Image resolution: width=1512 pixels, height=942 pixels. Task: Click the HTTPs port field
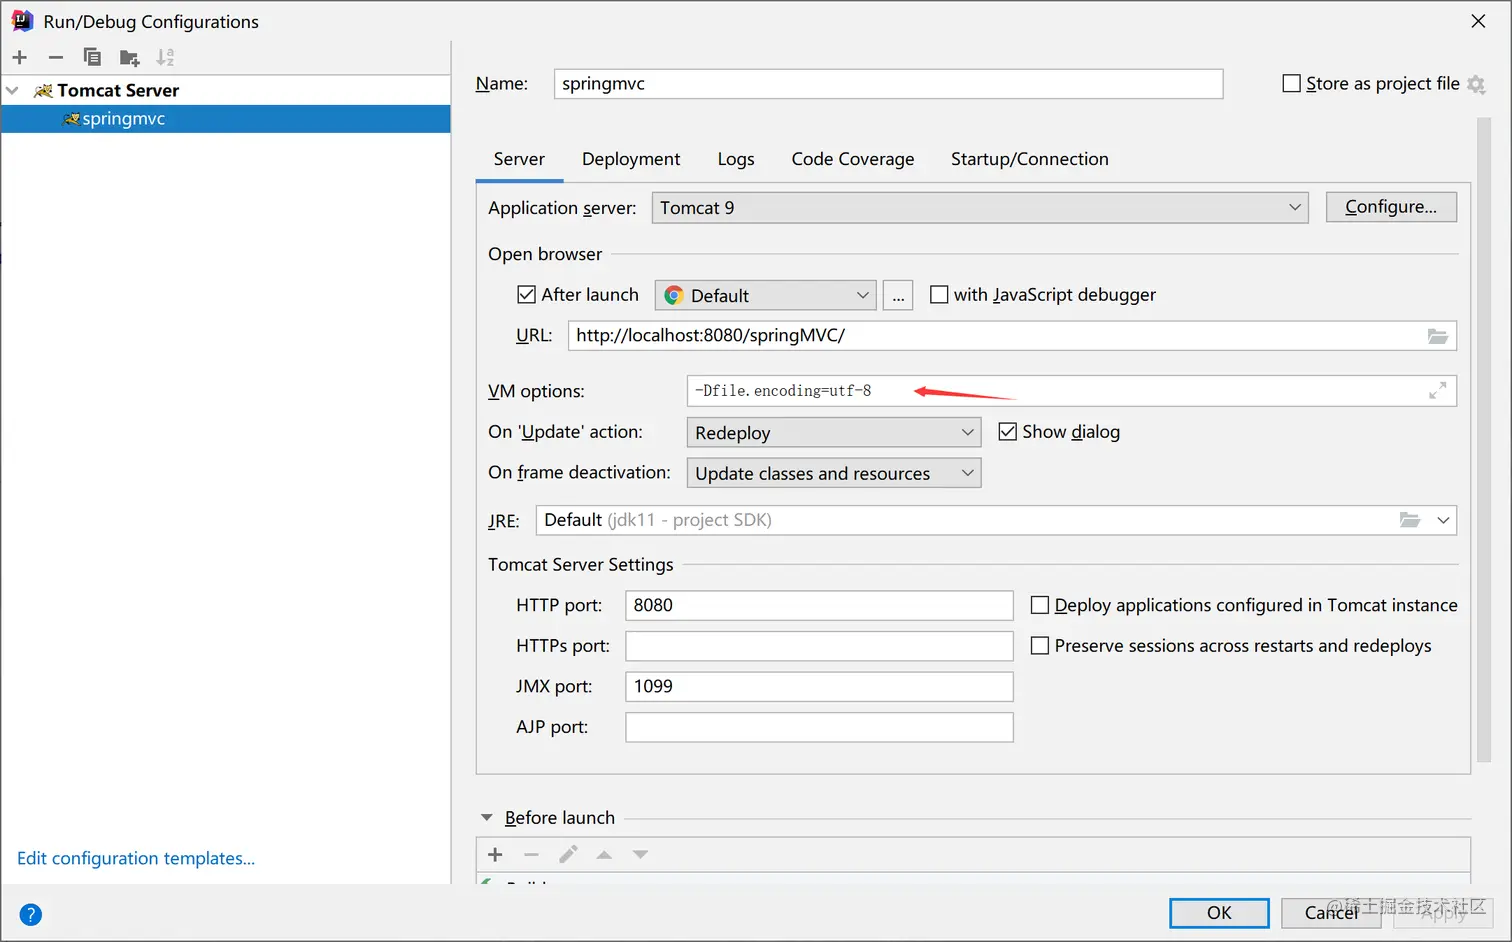pyautogui.click(x=819, y=646)
